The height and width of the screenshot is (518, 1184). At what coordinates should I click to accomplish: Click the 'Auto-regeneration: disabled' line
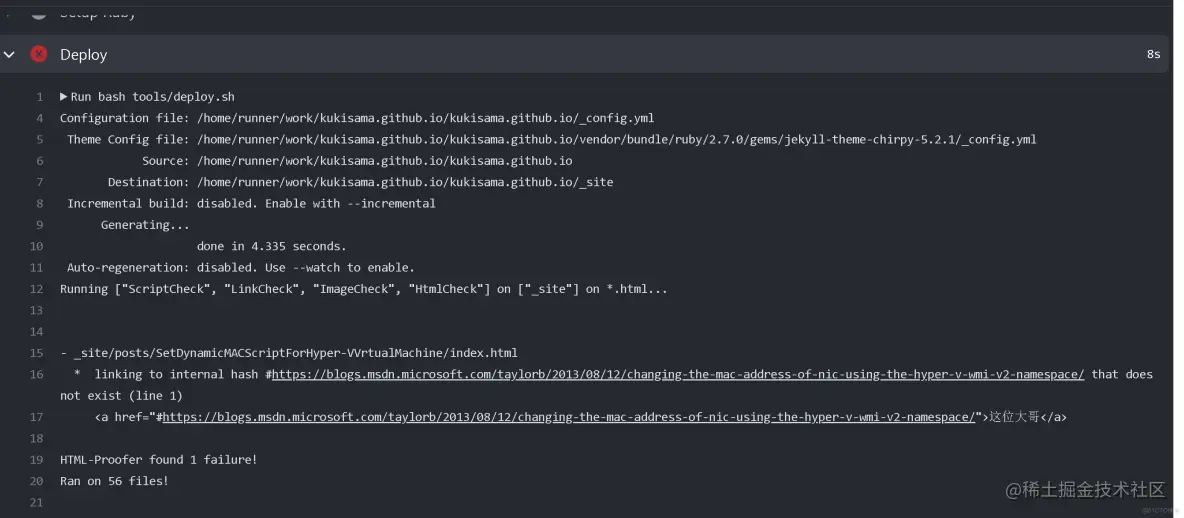[241, 267]
